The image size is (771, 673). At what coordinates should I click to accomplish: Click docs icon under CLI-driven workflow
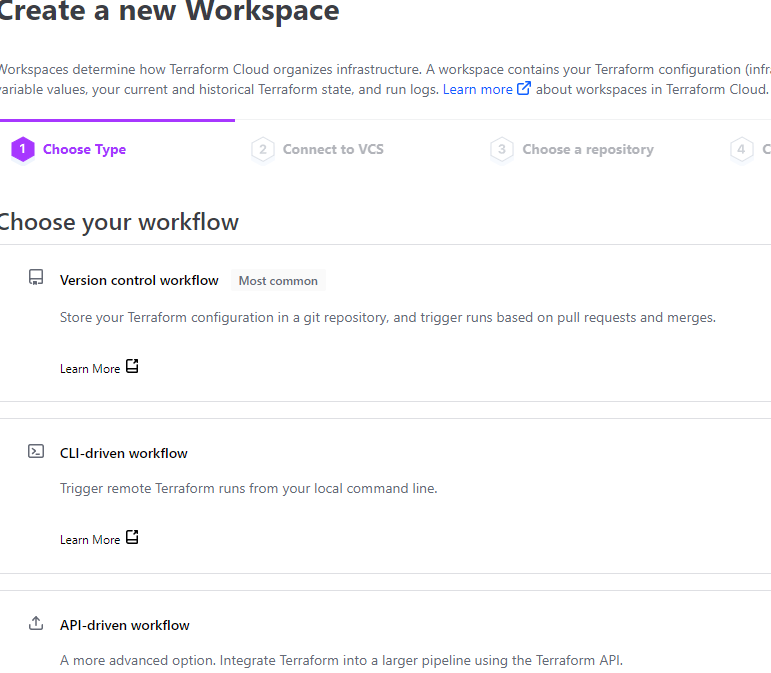coord(132,537)
